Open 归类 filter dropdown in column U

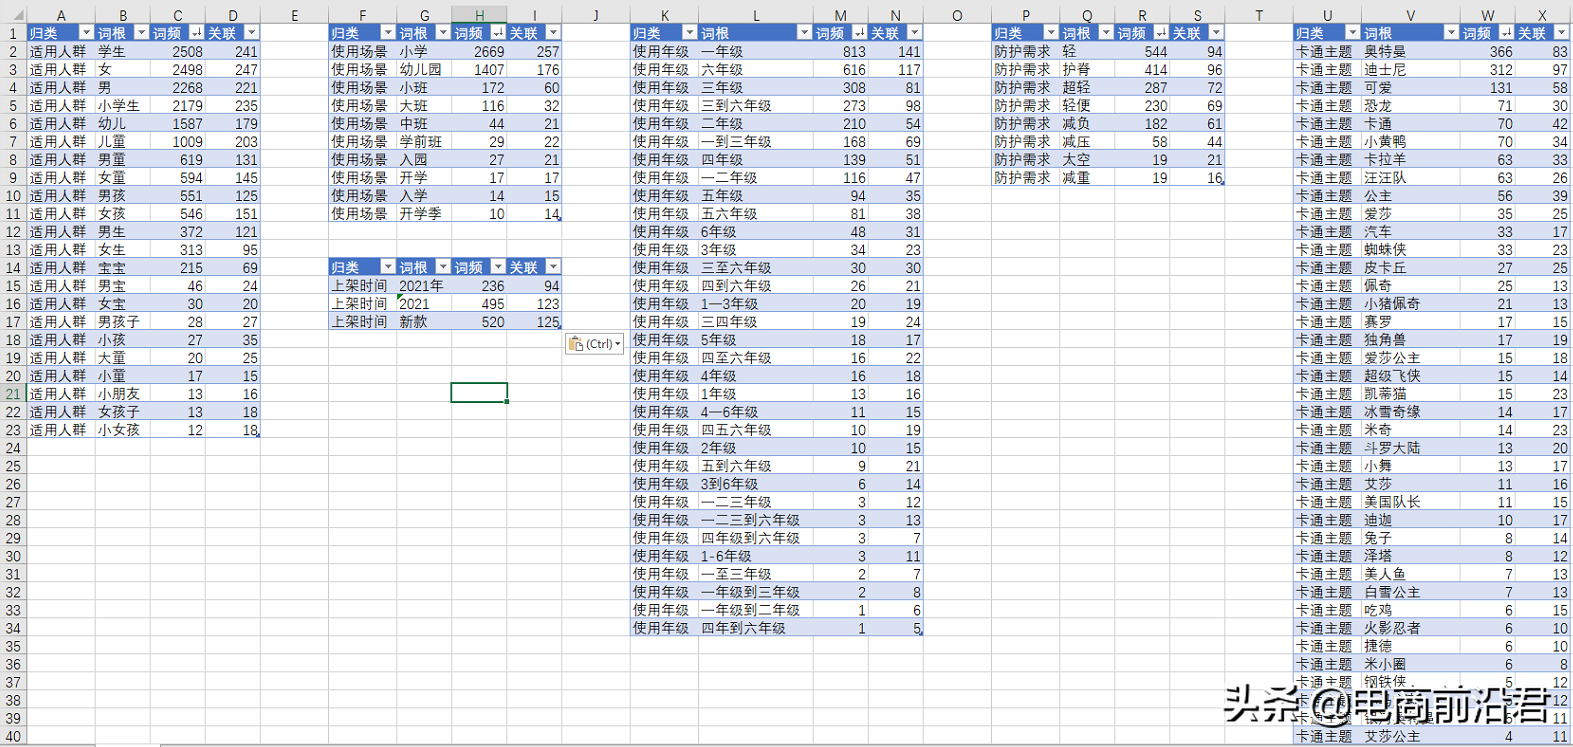(1352, 33)
